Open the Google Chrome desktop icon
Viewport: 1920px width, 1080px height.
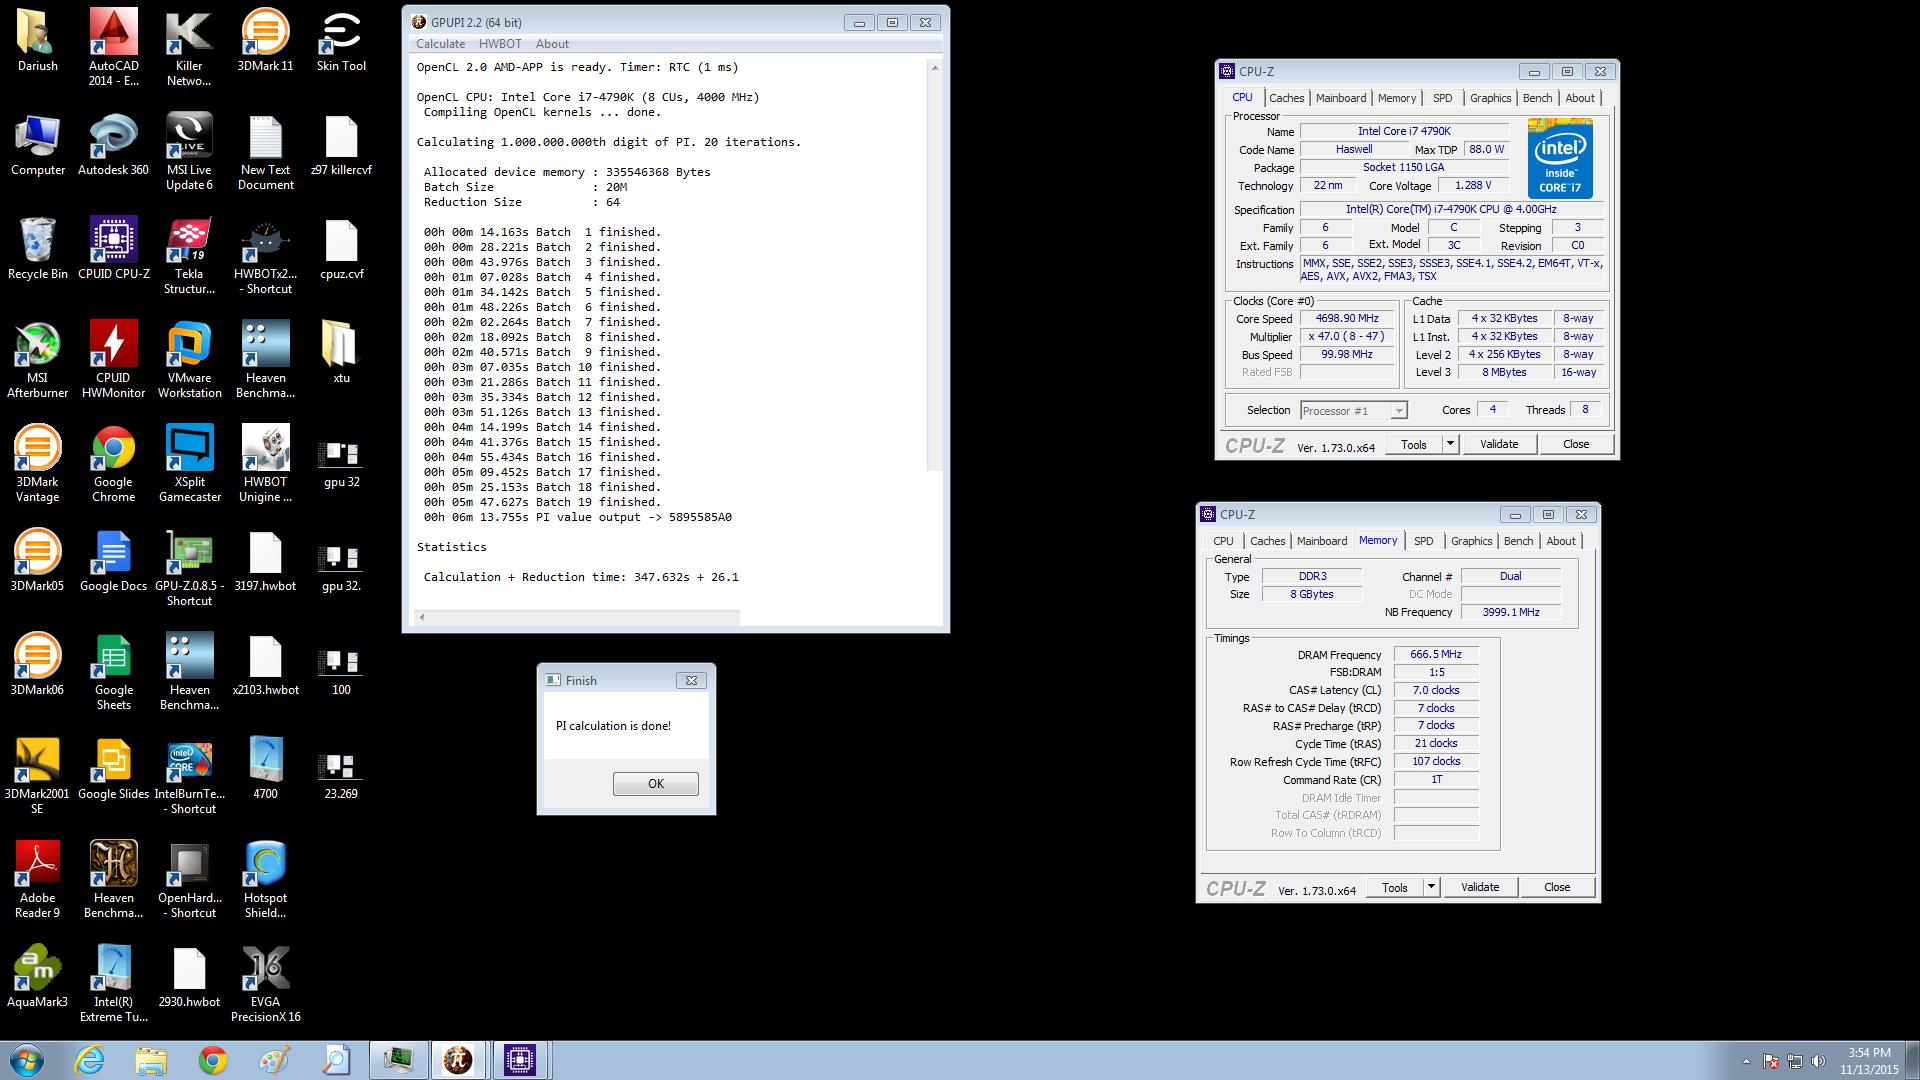pyautogui.click(x=113, y=464)
